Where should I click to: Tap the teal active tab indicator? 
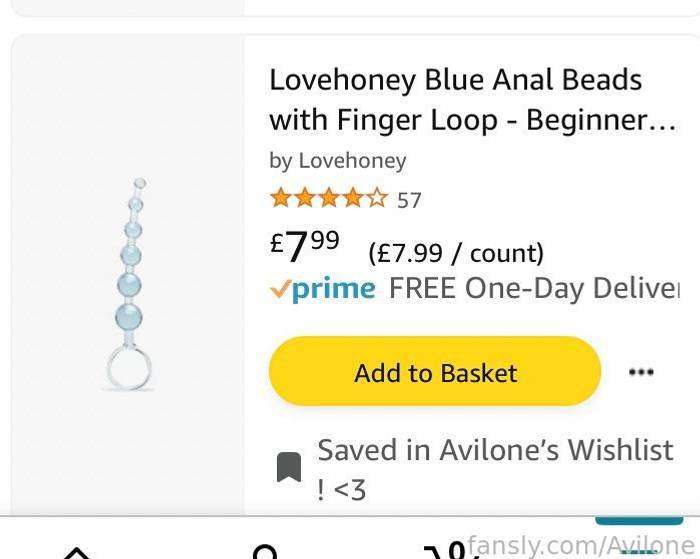click(x=639, y=521)
